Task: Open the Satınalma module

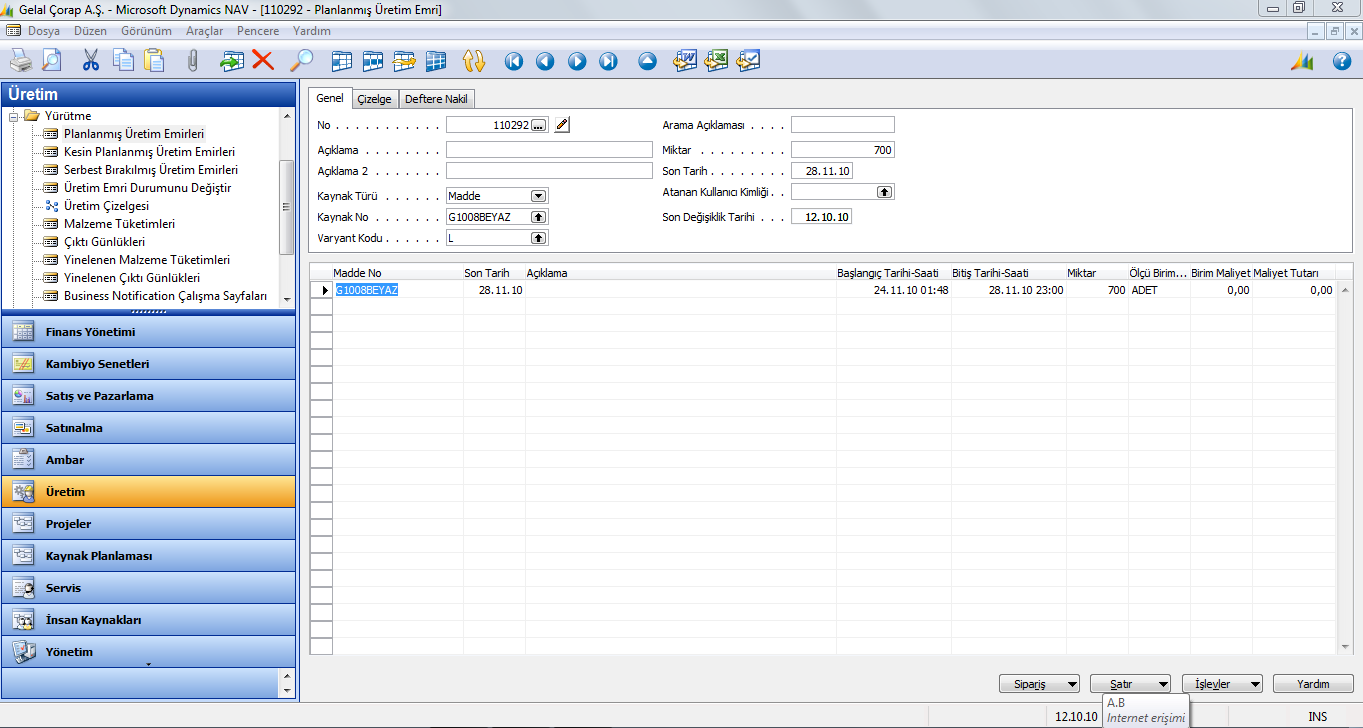Action: pos(148,428)
